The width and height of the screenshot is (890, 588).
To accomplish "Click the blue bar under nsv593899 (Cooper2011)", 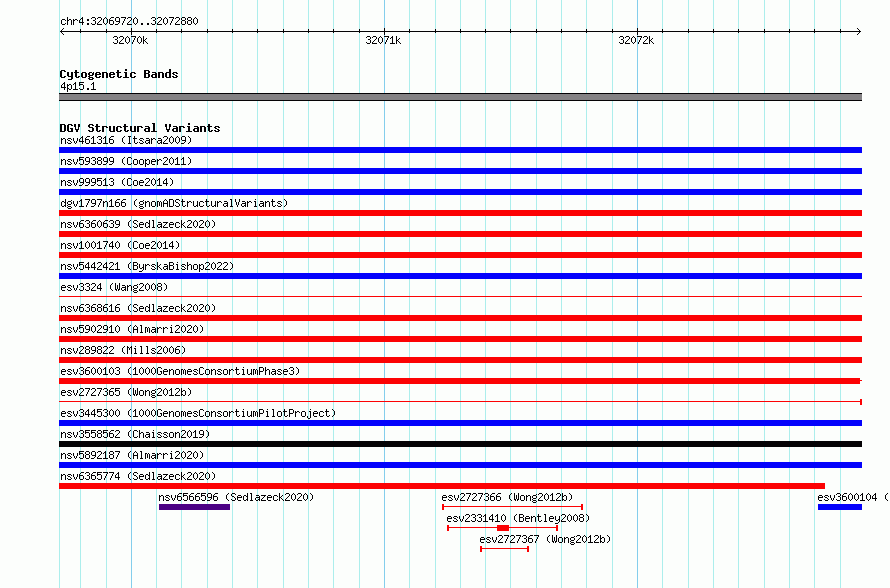I will coord(460,171).
